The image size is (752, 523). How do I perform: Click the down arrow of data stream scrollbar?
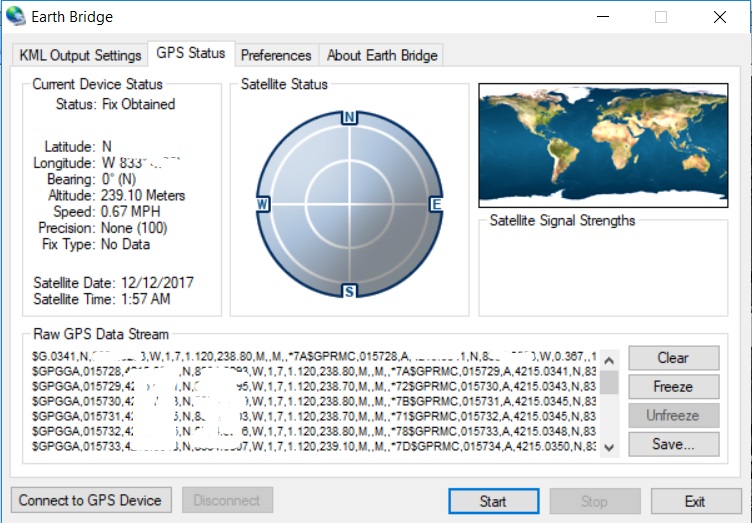pos(609,448)
